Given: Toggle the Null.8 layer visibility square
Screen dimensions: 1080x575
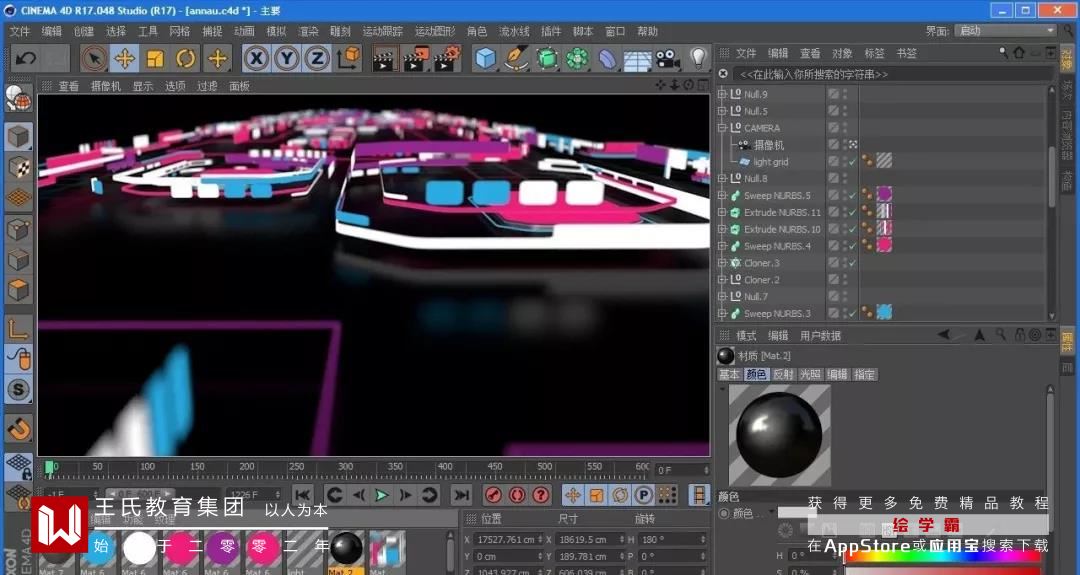Looking at the screenshot, I should coord(833,178).
